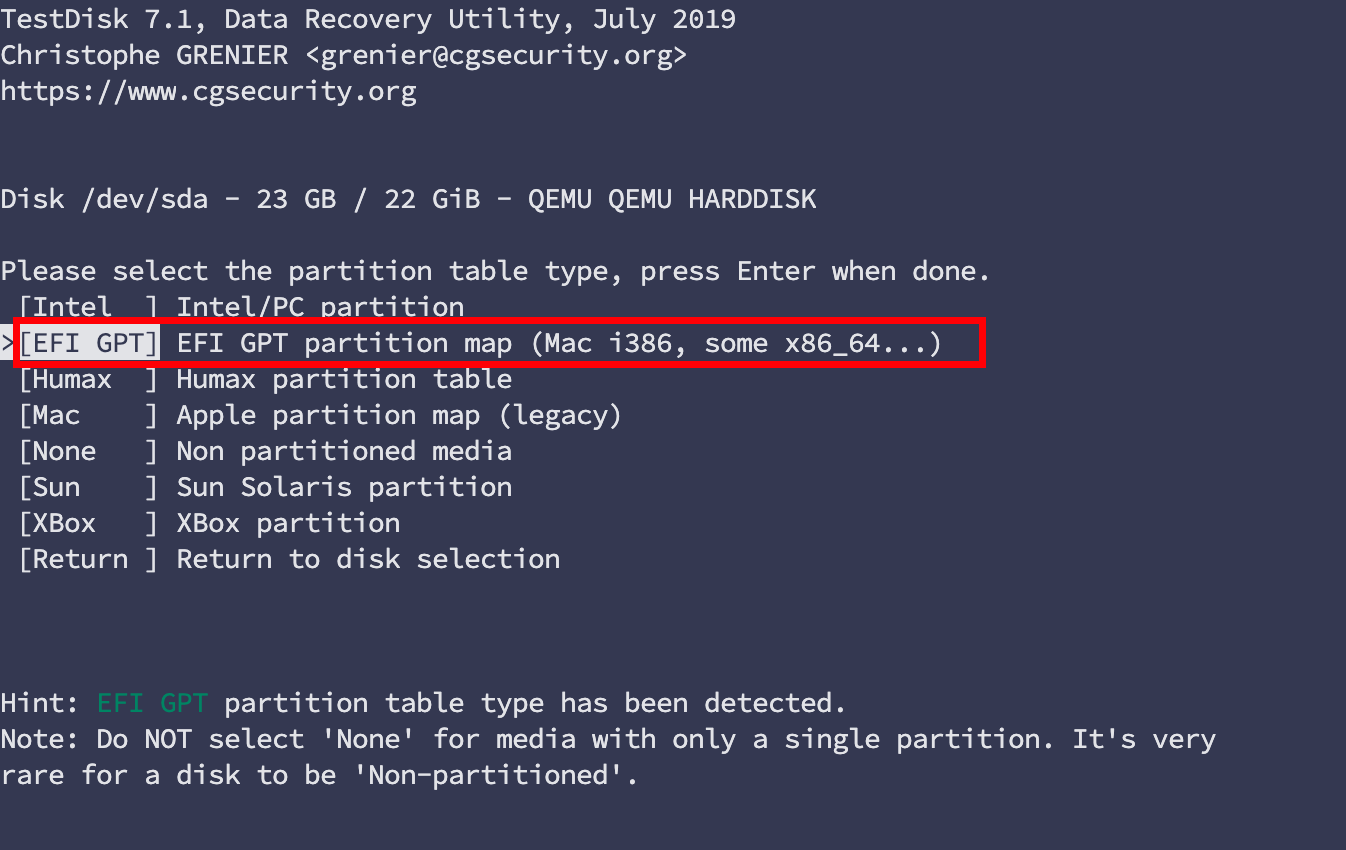Click [Return] to go back
Image resolution: width=1346 pixels, height=850 pixels.
coord(88,559)
